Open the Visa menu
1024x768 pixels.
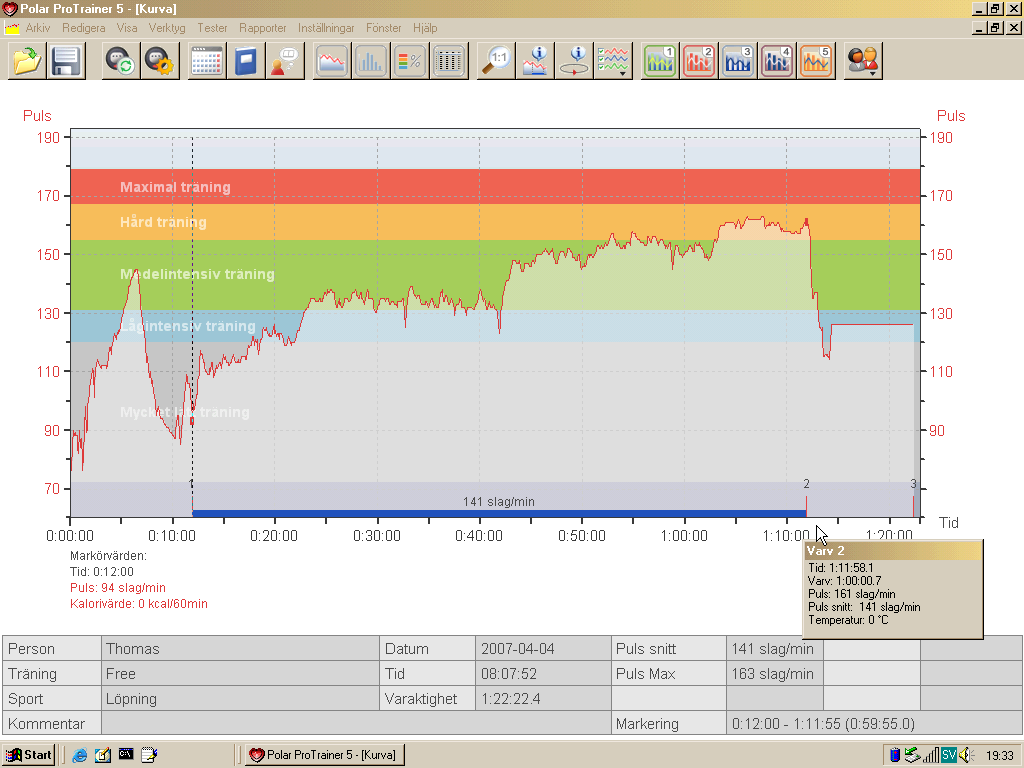tap(127, 28)
